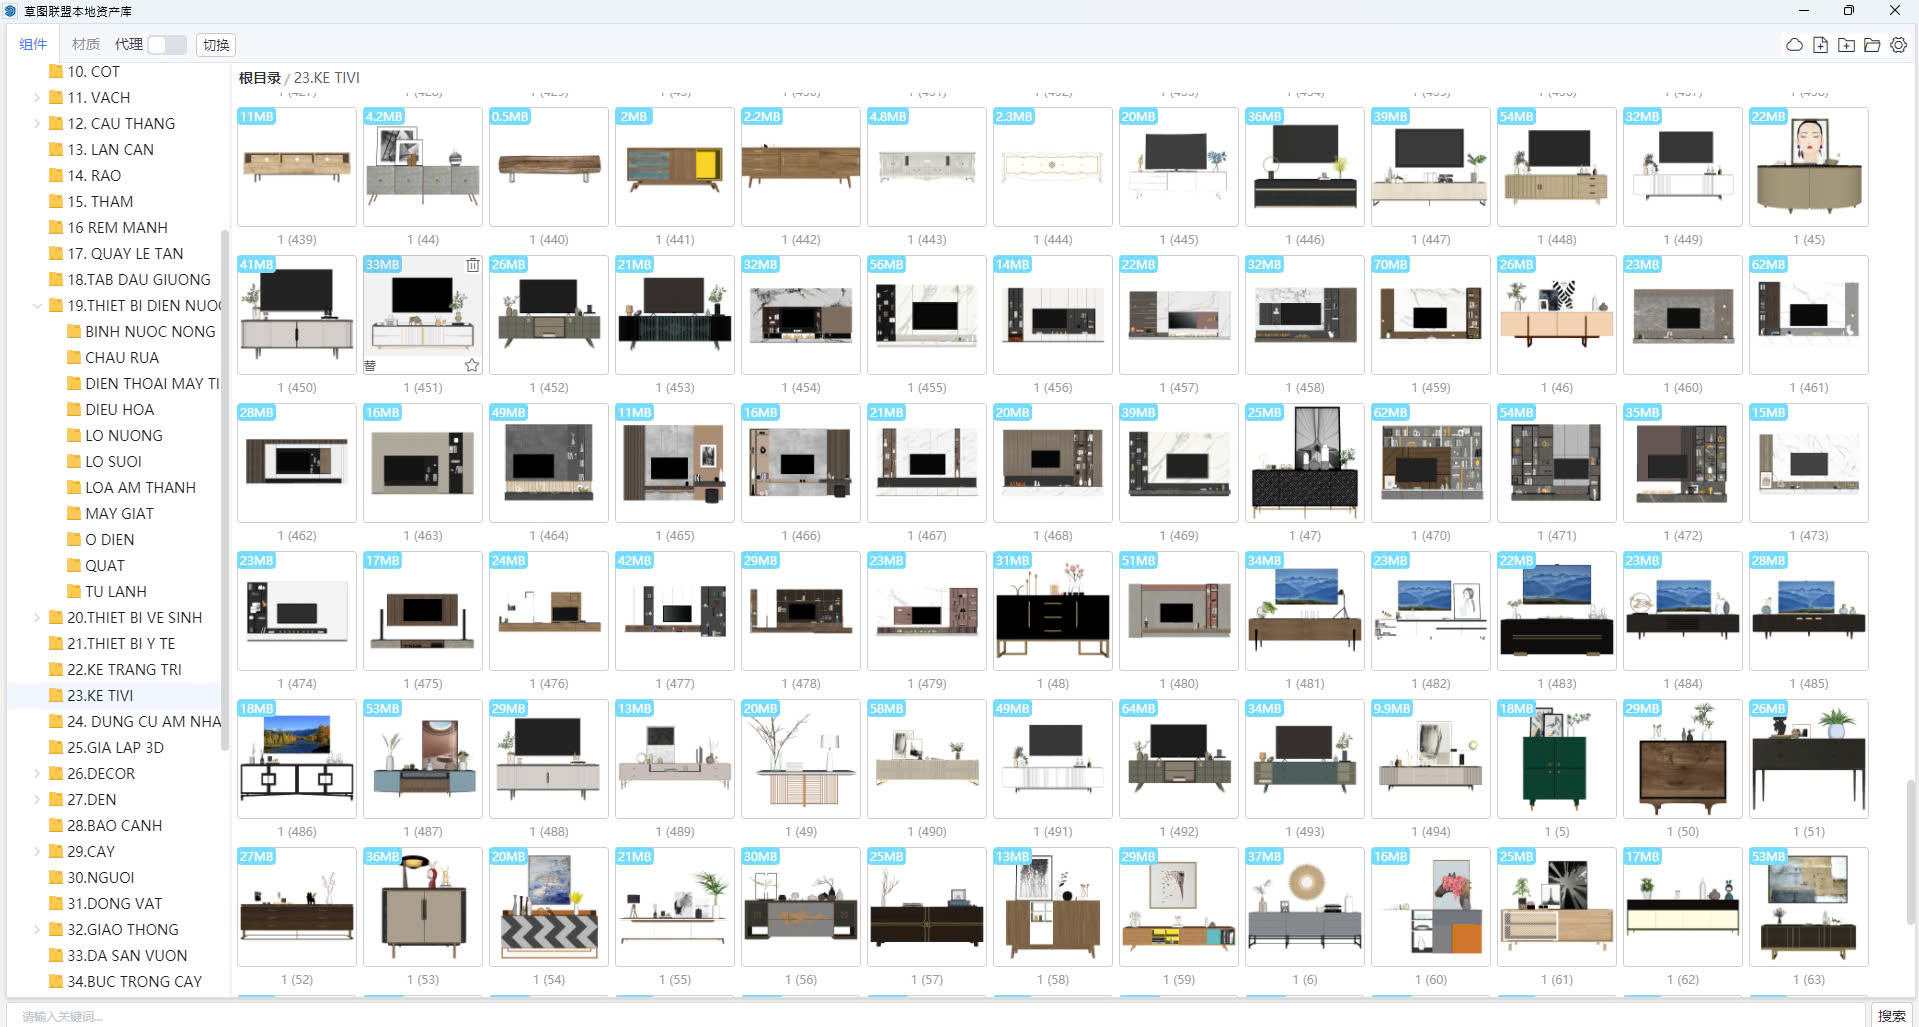Go to 根目录 in the breadcrumb
The height and width of the screenshot is (1027, 1919).
(x=259, y=78)
